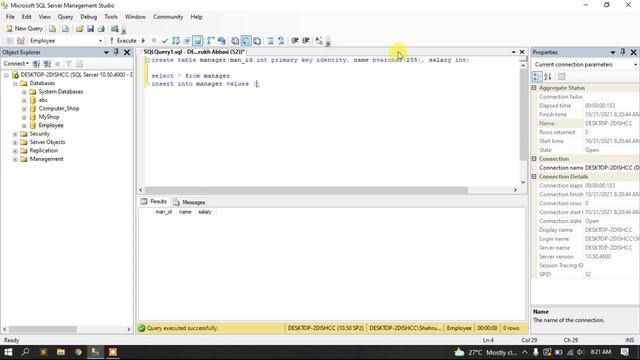Open File Explorer from the taskbar
Image resolution: width=640 pixels, height=360 pixels.
coord(61,352)
